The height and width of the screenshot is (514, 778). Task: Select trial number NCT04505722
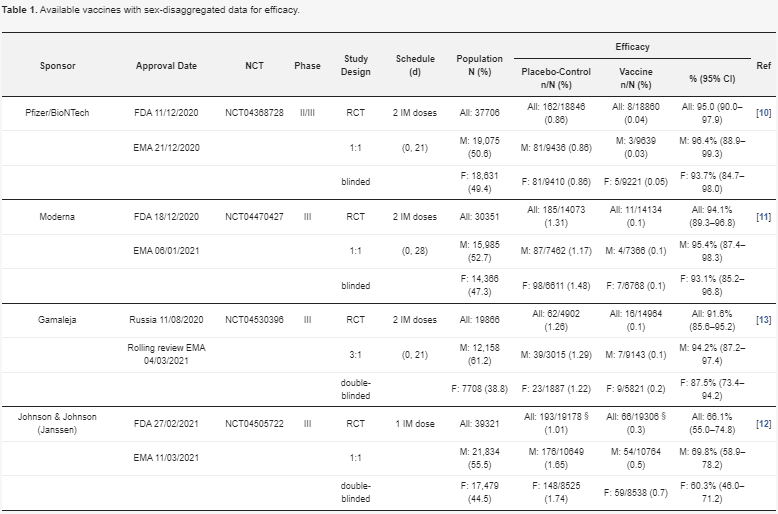pos(254,424)
